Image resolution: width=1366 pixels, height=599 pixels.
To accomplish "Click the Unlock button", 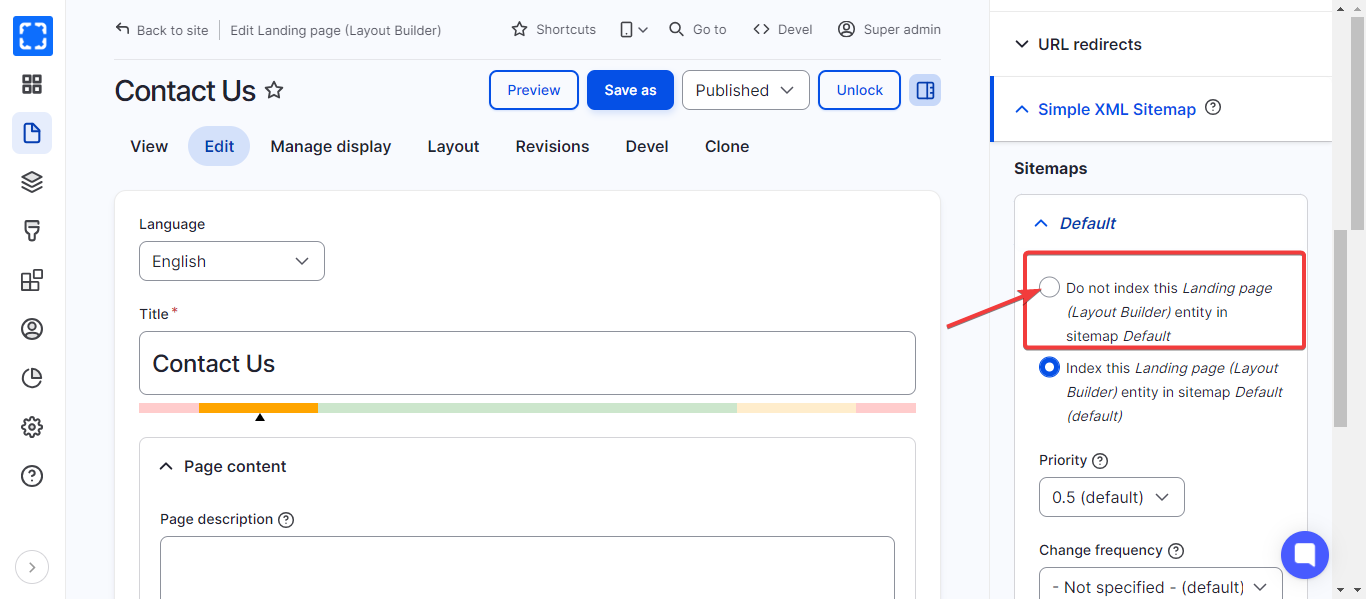I will (x=859, y=90).
